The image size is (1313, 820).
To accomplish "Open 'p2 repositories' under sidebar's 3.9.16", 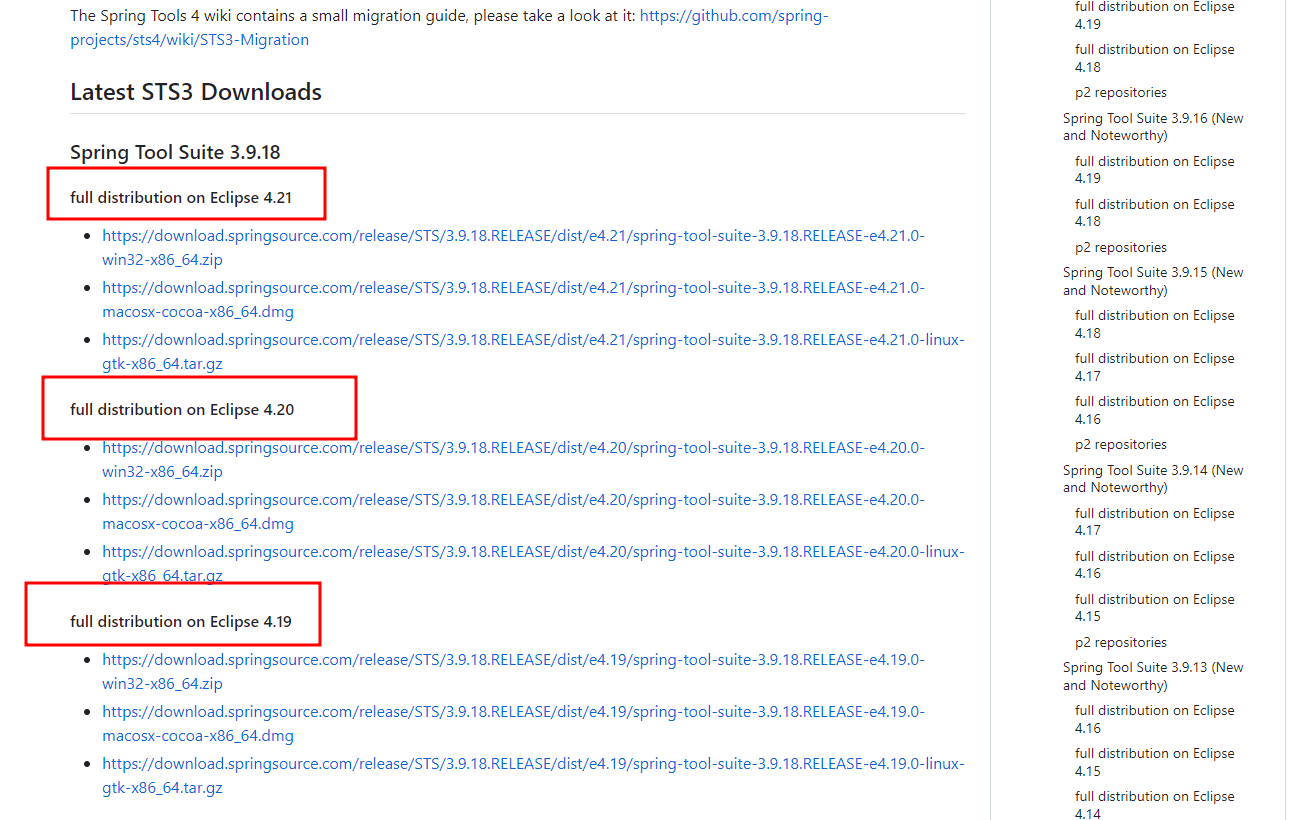I will coord(1121,247).
